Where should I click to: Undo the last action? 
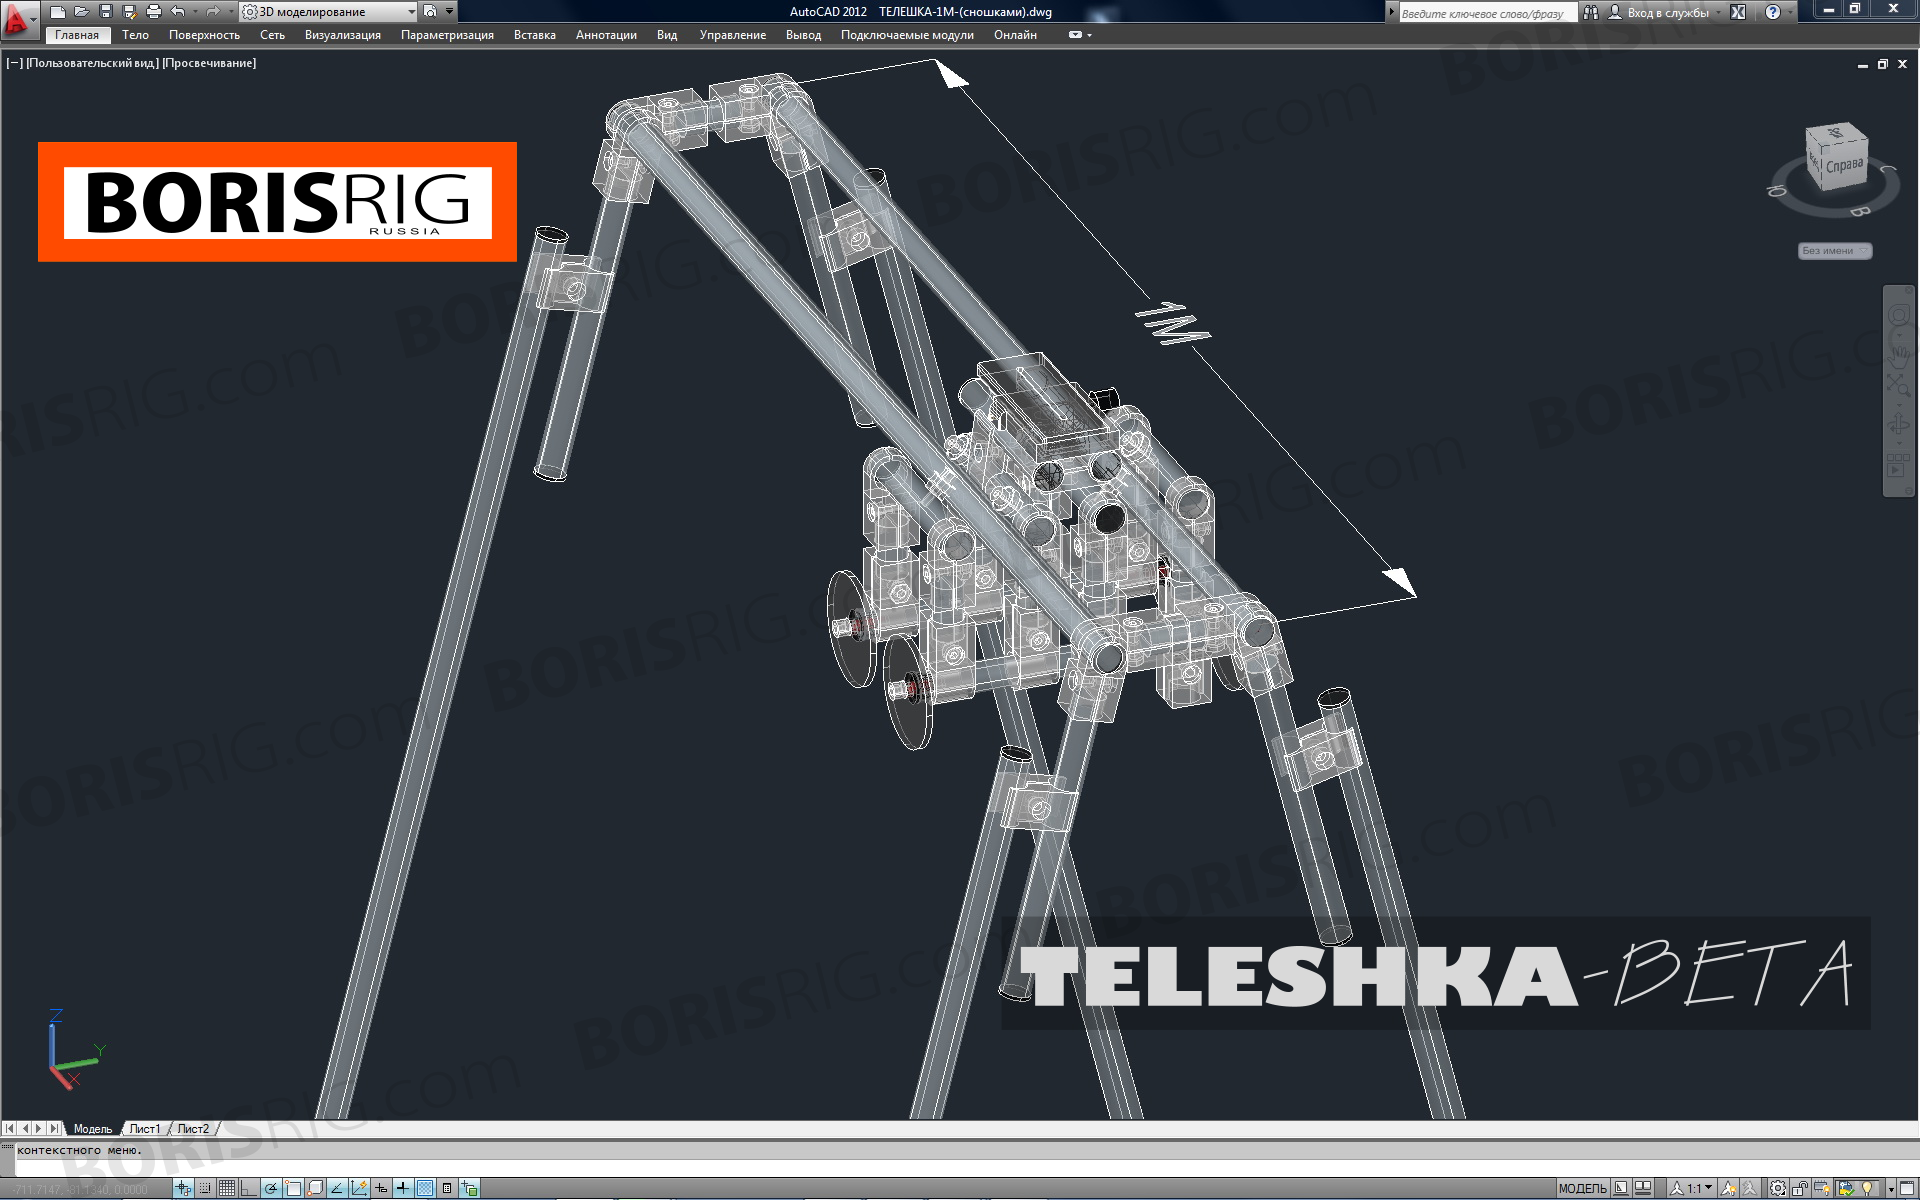coord(177,12)
